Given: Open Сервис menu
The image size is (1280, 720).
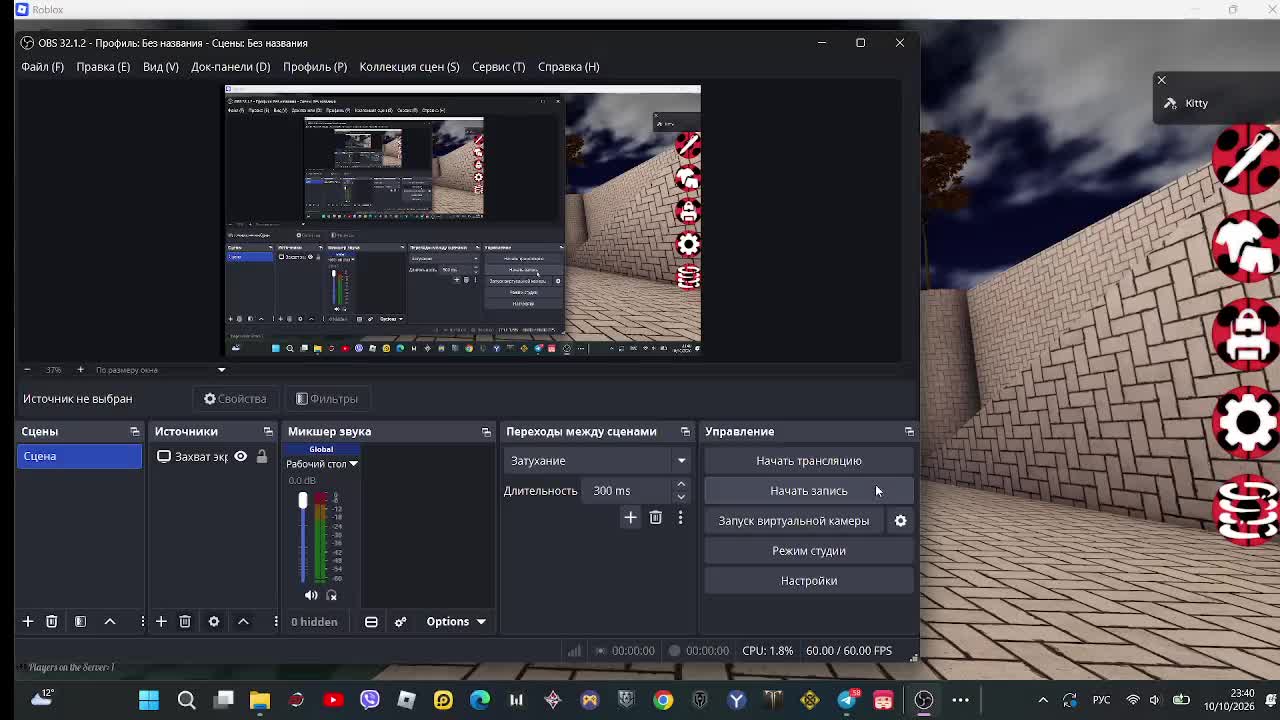Looking at the screenshot, I should [x=498, y=66].
